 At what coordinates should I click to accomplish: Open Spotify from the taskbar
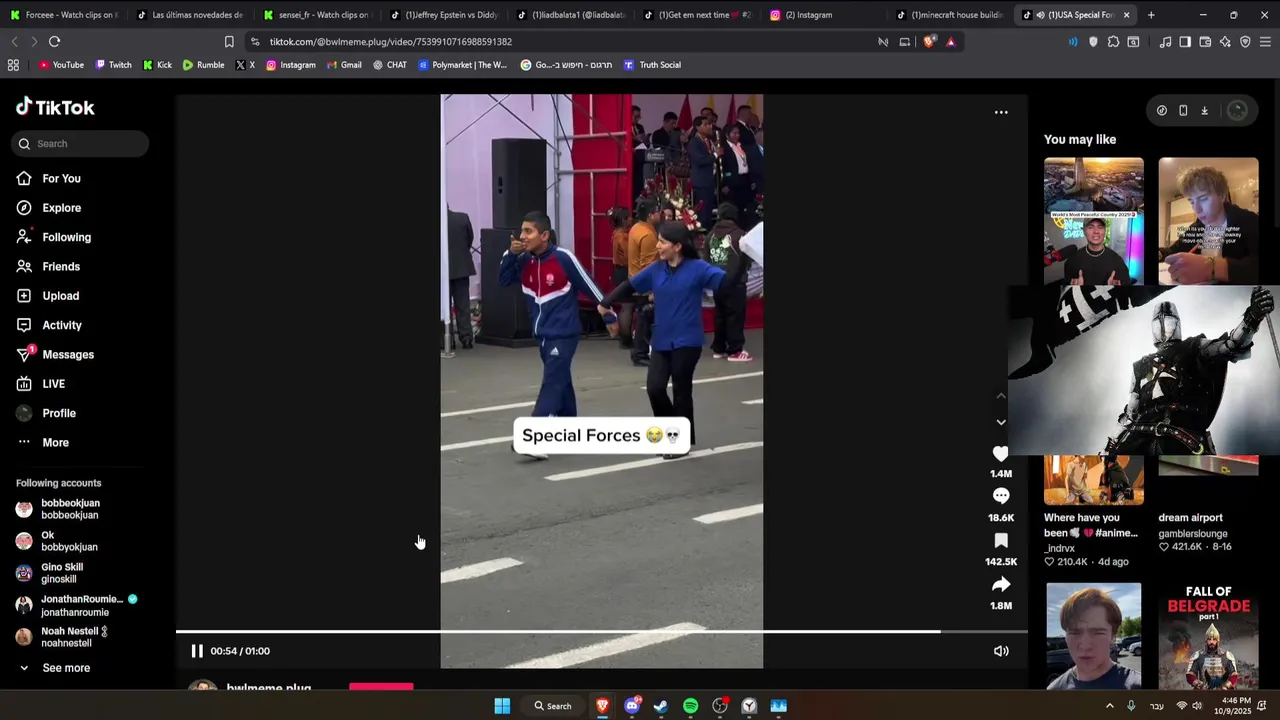click(x=690, y=706)
